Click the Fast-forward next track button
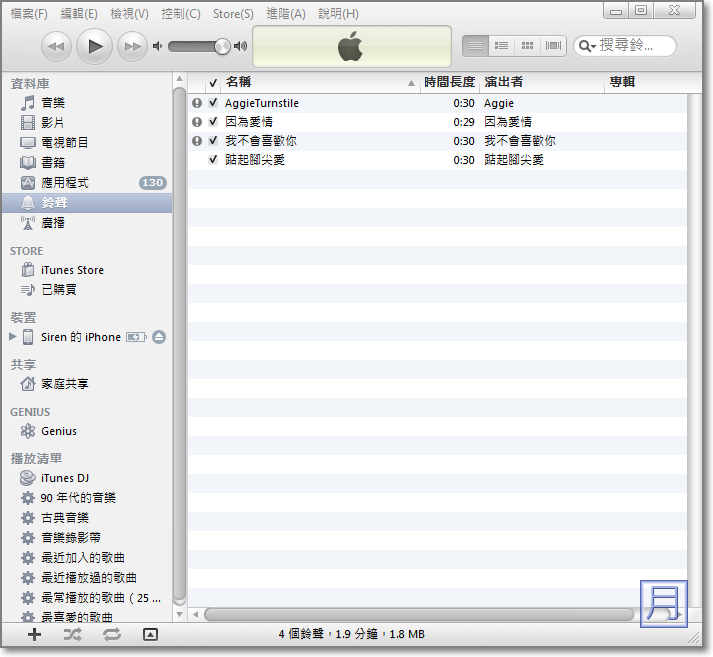 pyautogui.click(x=132, y=46)
